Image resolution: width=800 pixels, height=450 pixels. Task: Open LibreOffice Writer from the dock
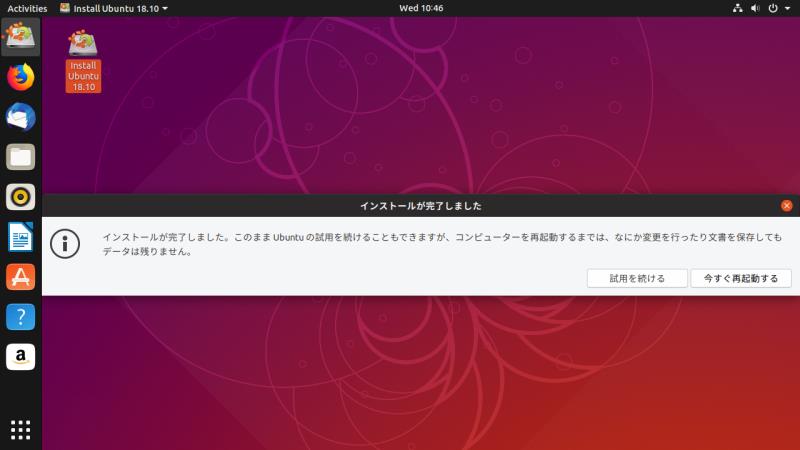pos(20,237)
